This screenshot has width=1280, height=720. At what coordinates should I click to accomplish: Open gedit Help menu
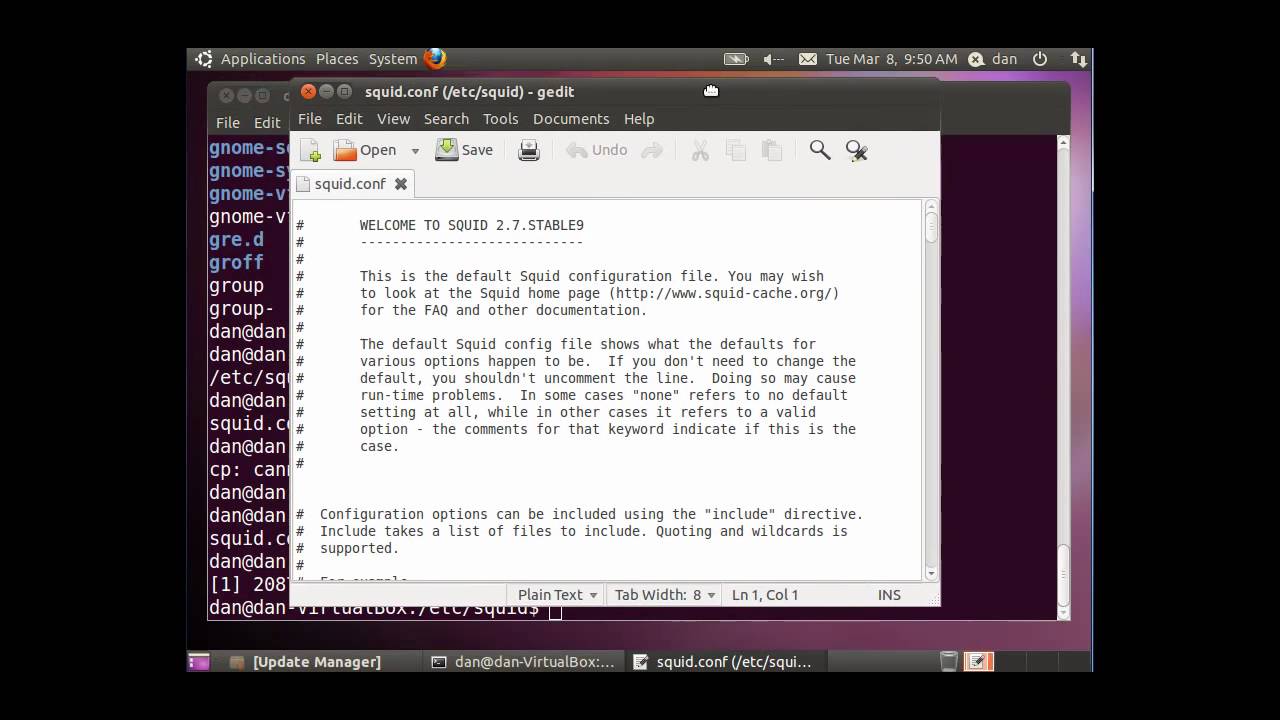pyautogui.click(x=639, y=118)
